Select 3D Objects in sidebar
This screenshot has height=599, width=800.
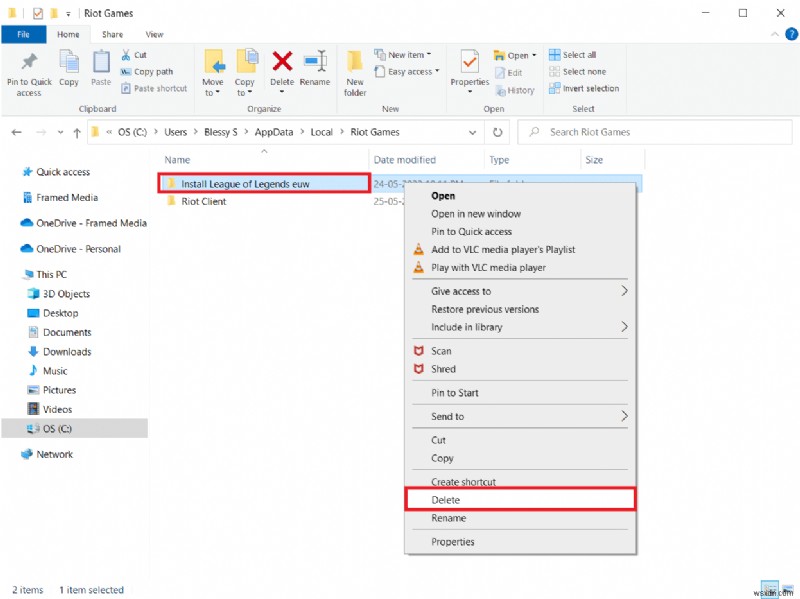coord(66,294)
